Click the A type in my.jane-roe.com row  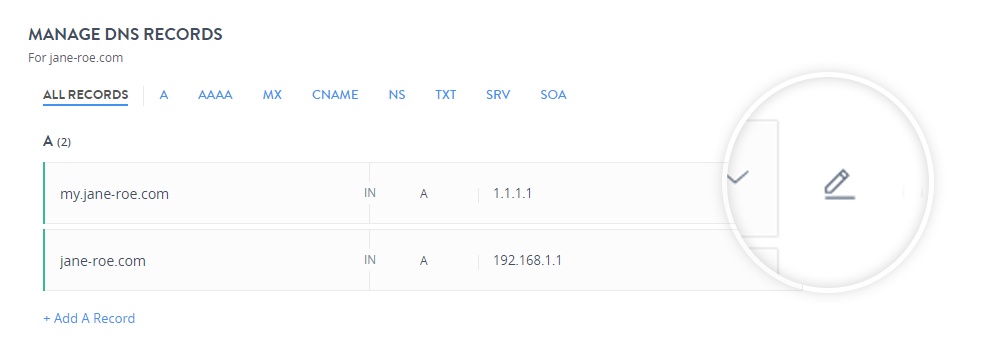tap(424, 194)
